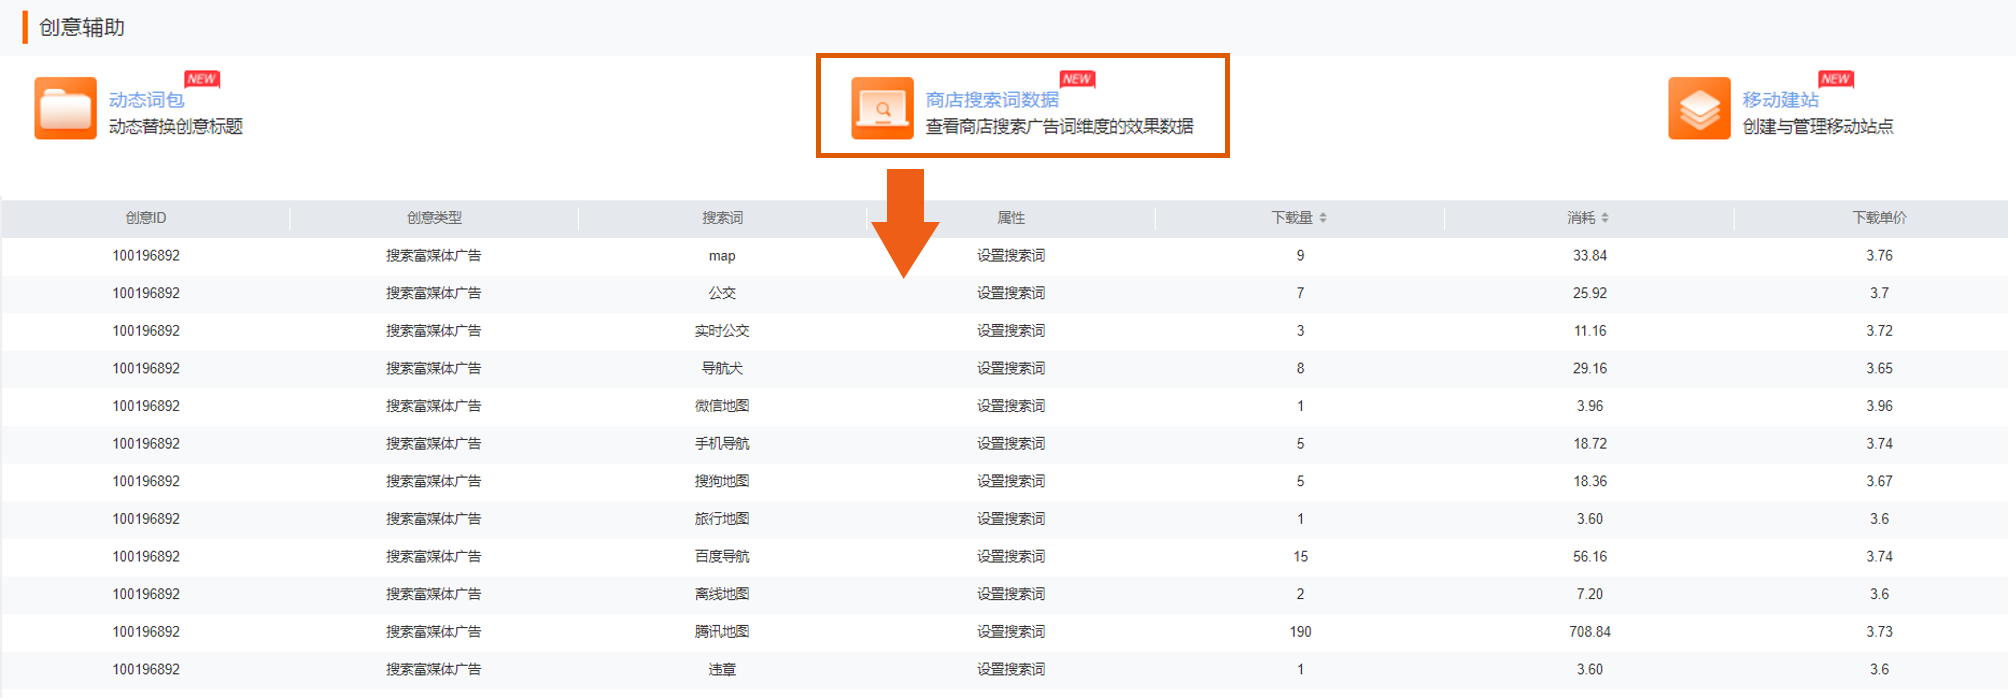Click the NEW badge above 动态词包
The image size is (2016, 698).
(x=202, y=79)
